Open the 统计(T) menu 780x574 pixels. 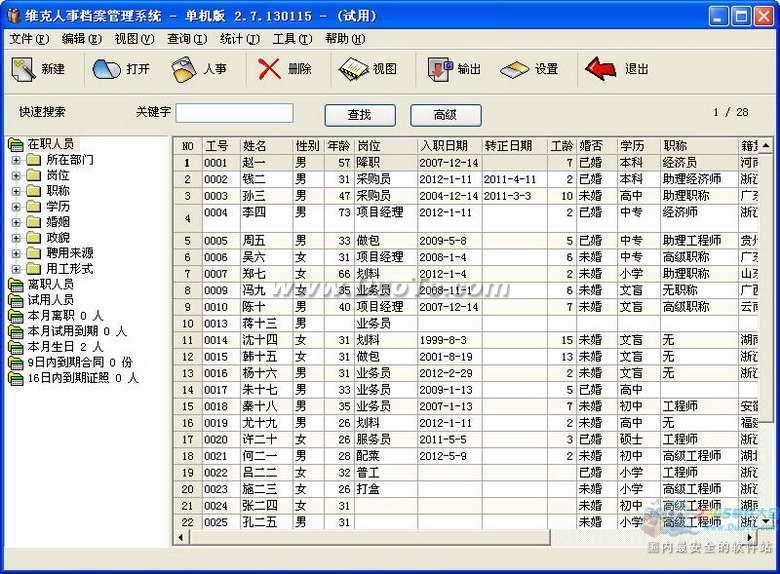tap(240, 39)
